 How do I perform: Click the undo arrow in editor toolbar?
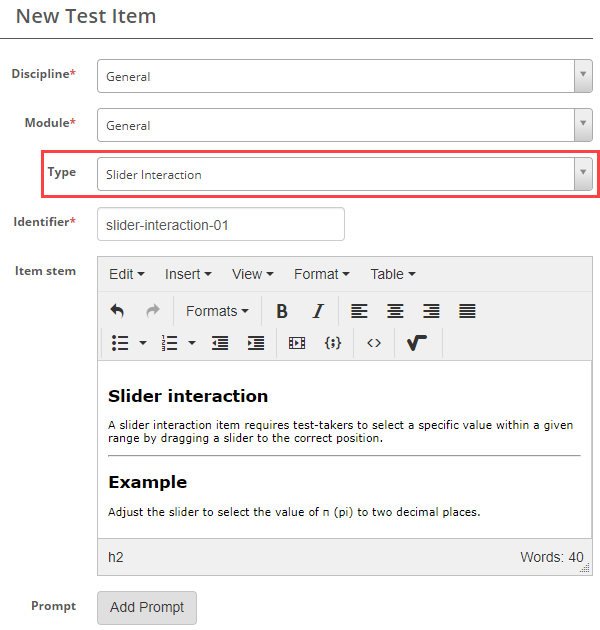tap(117, 311)
